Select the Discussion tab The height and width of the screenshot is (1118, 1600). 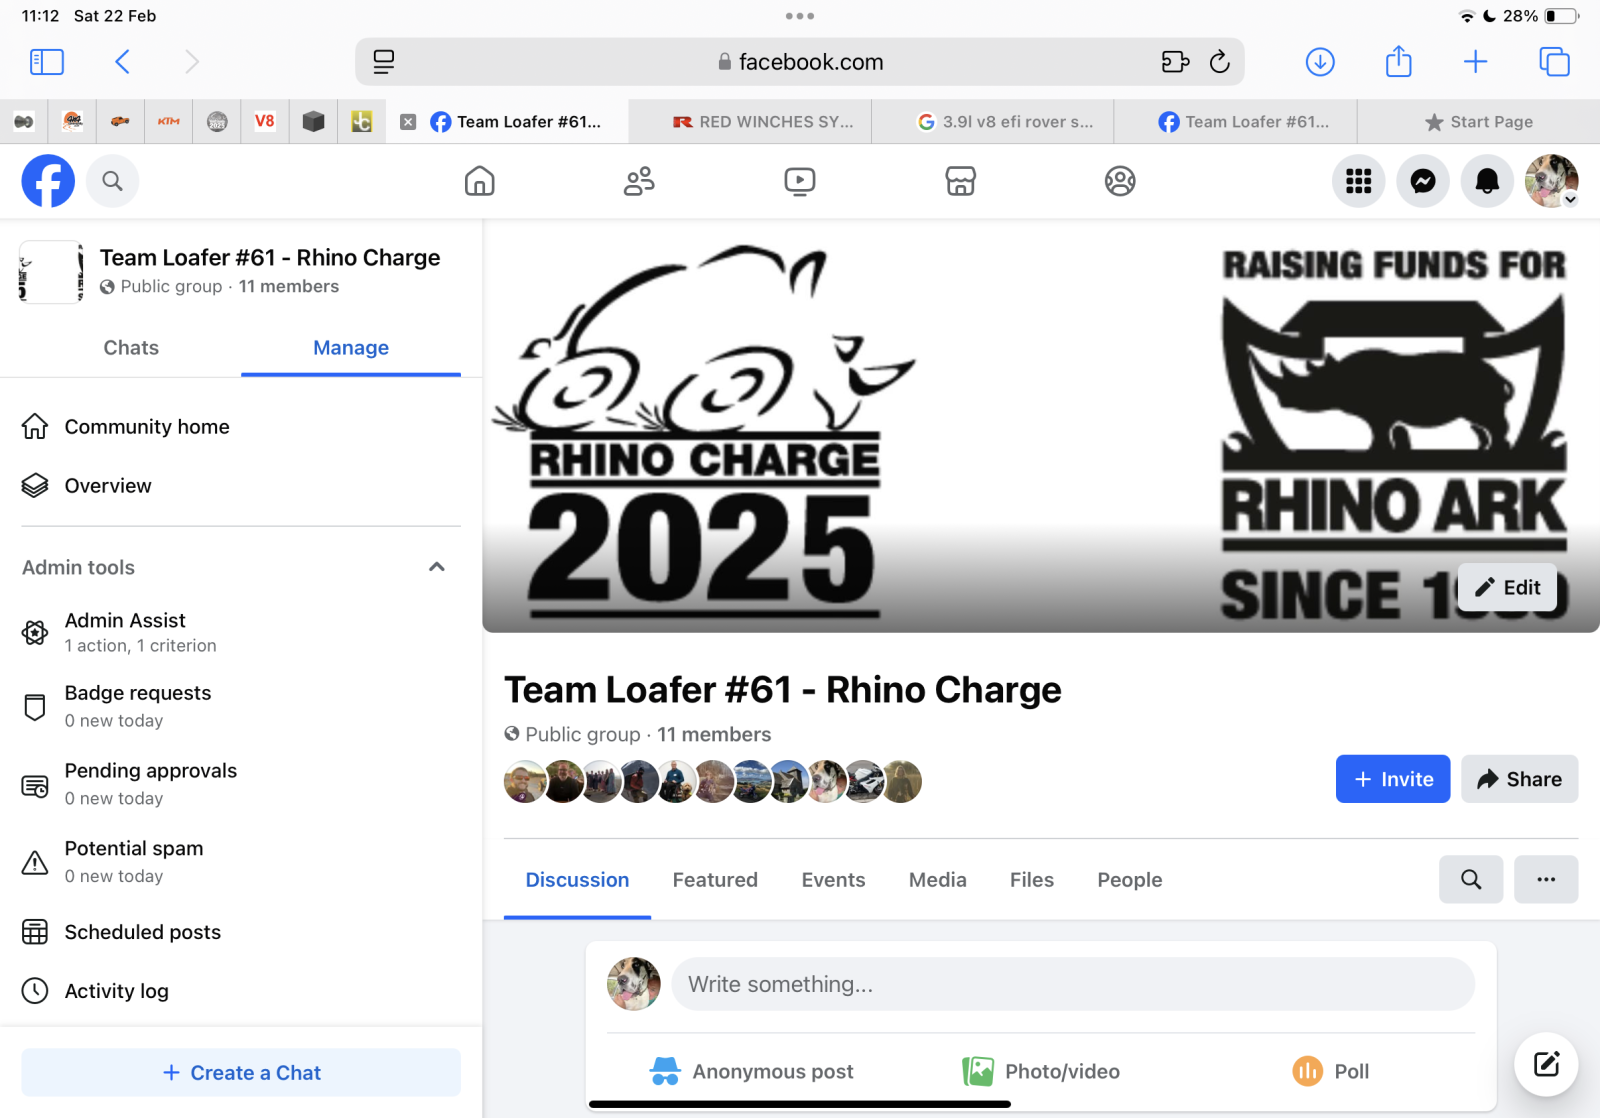click(x=577, y=880)
